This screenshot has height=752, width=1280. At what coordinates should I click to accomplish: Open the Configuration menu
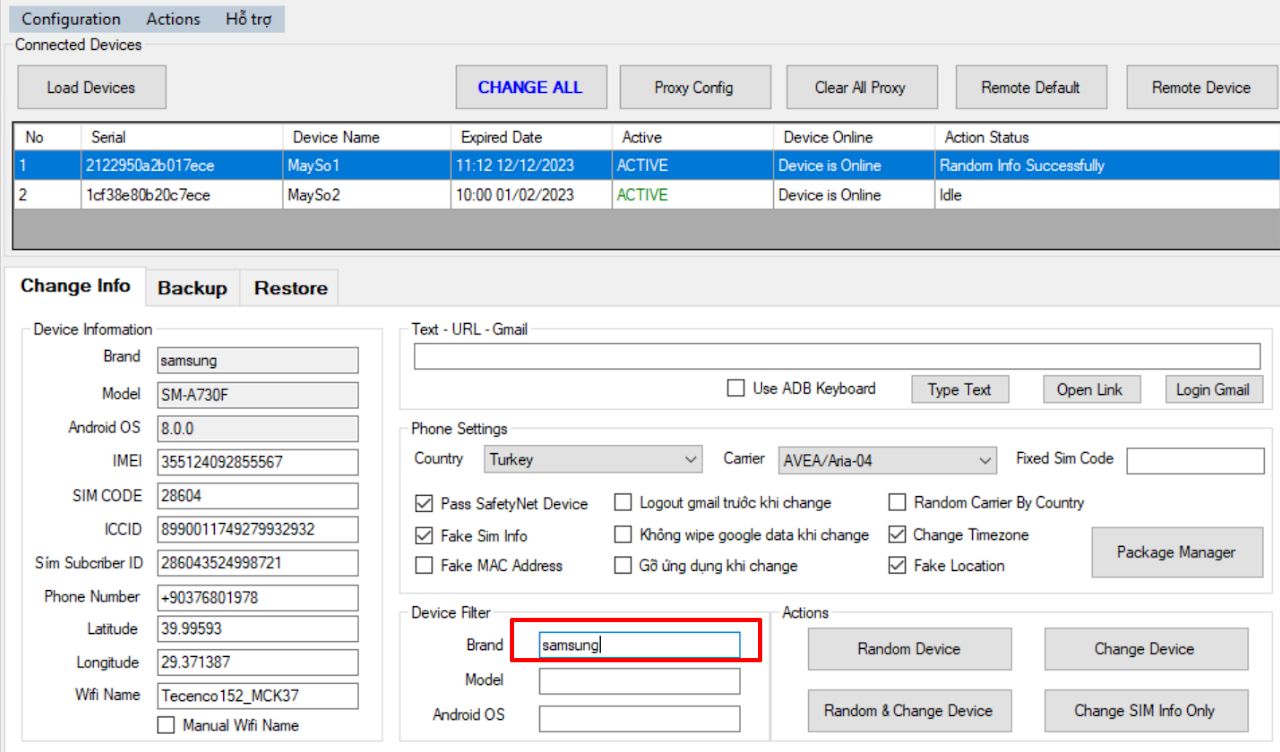pyautogui.click(x=71, y=19)
